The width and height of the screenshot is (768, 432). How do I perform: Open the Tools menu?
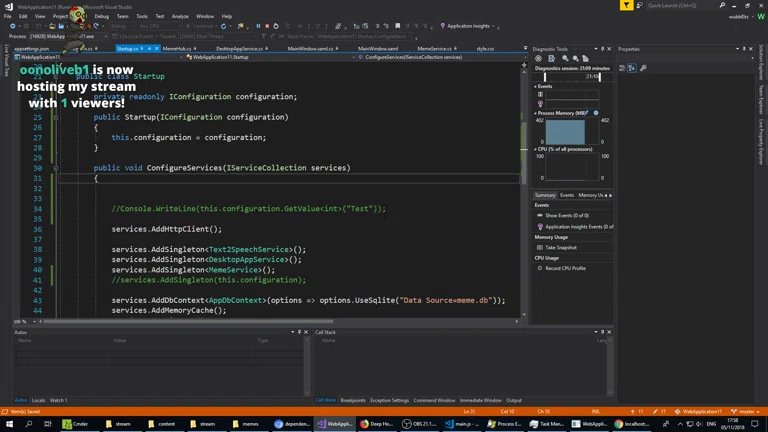[142, 16]
